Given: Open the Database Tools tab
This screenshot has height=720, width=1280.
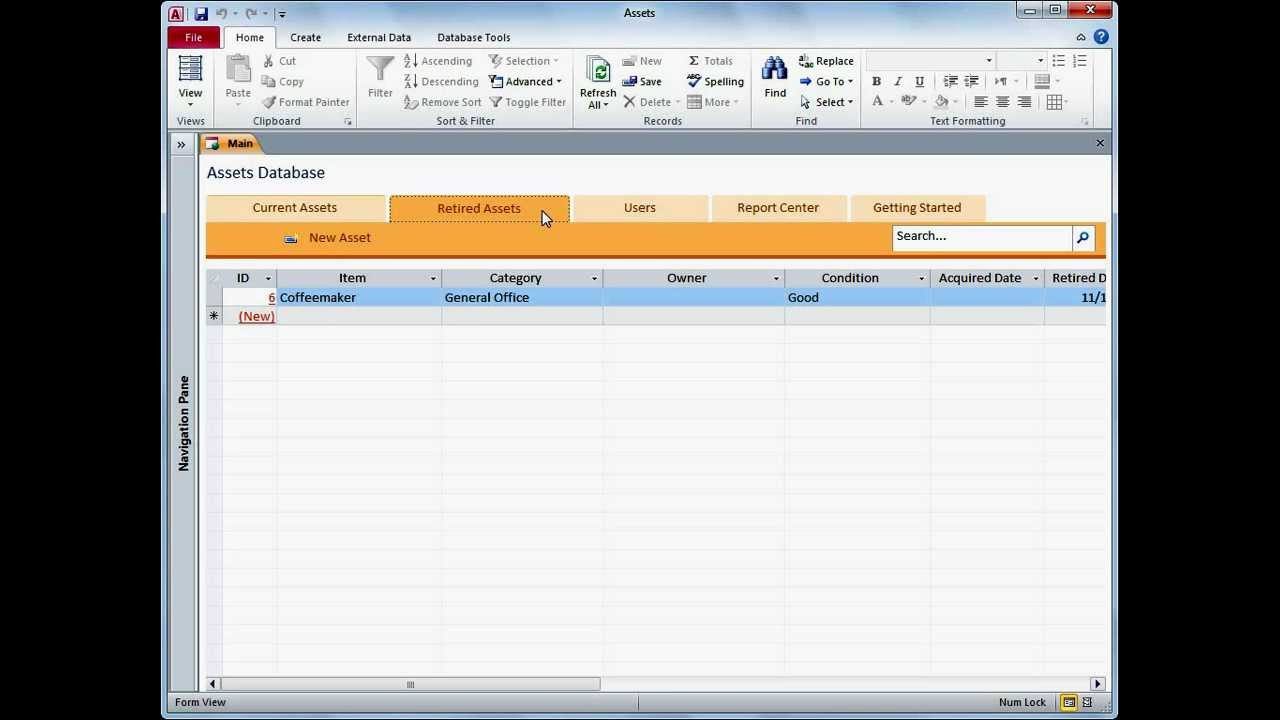Looking at the screenshot, I should click(x=474, y=38).
